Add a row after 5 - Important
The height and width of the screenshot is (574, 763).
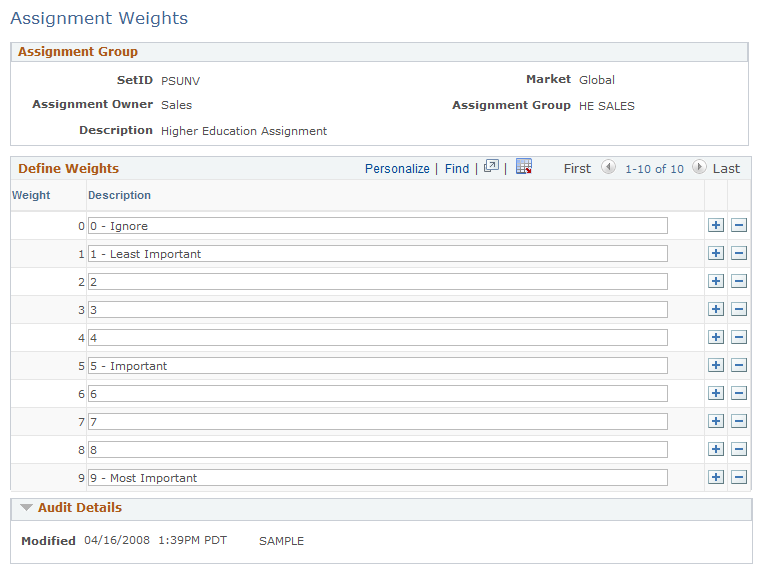pos(716,365)
